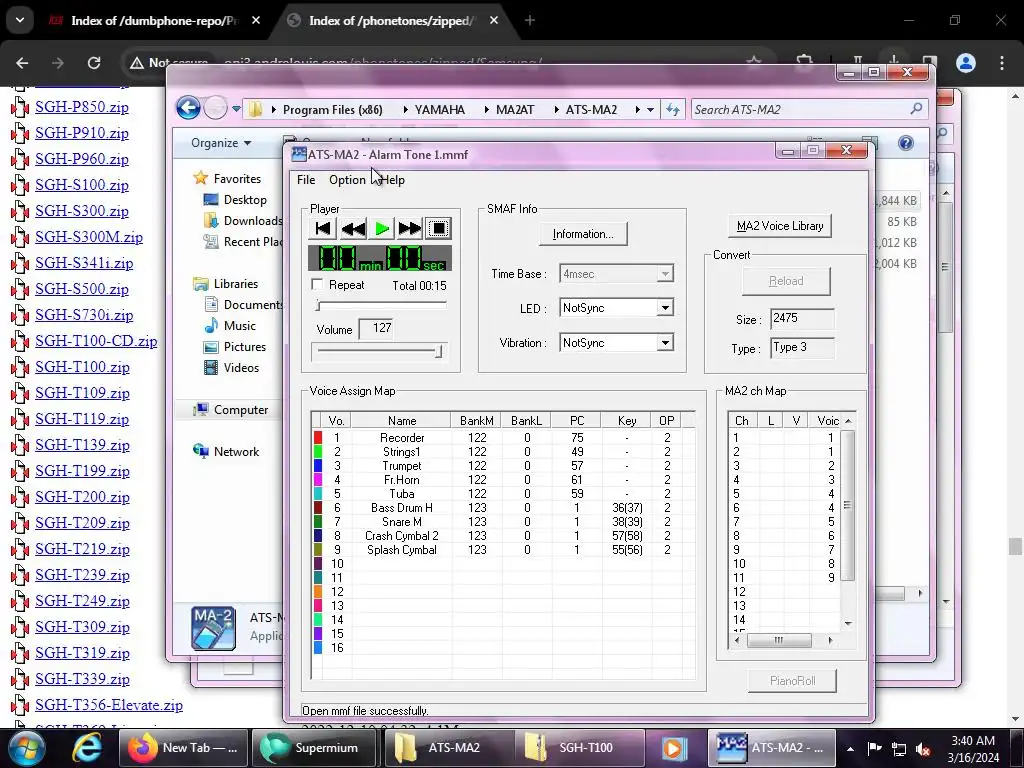1024x768 pixels.
Task: Open the Option menu in ATS-MA2
Action: [x=347, y=180]
